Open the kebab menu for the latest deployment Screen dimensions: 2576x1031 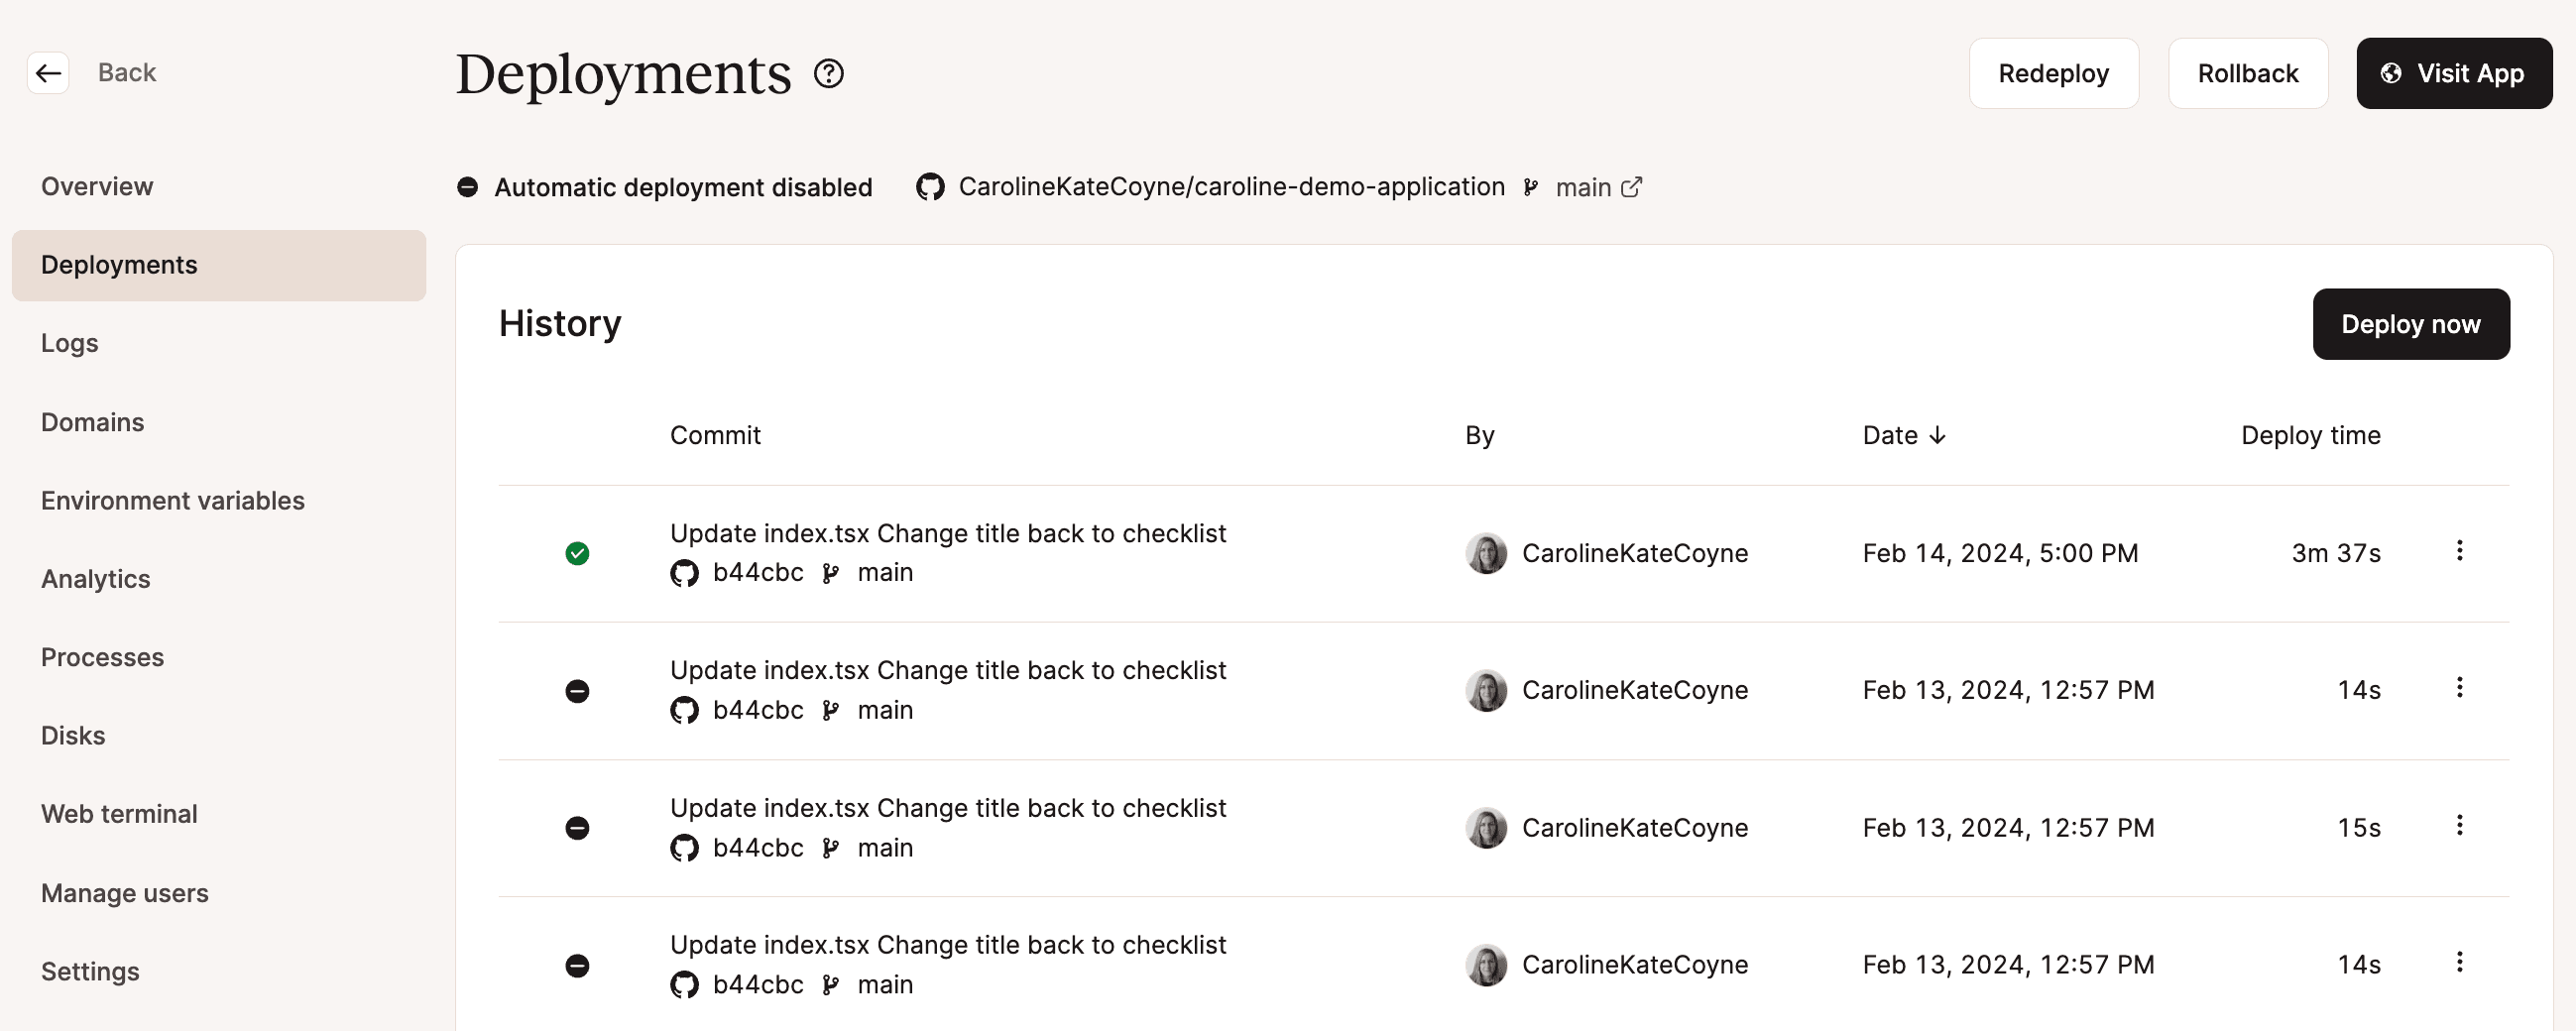(2460, 551)
